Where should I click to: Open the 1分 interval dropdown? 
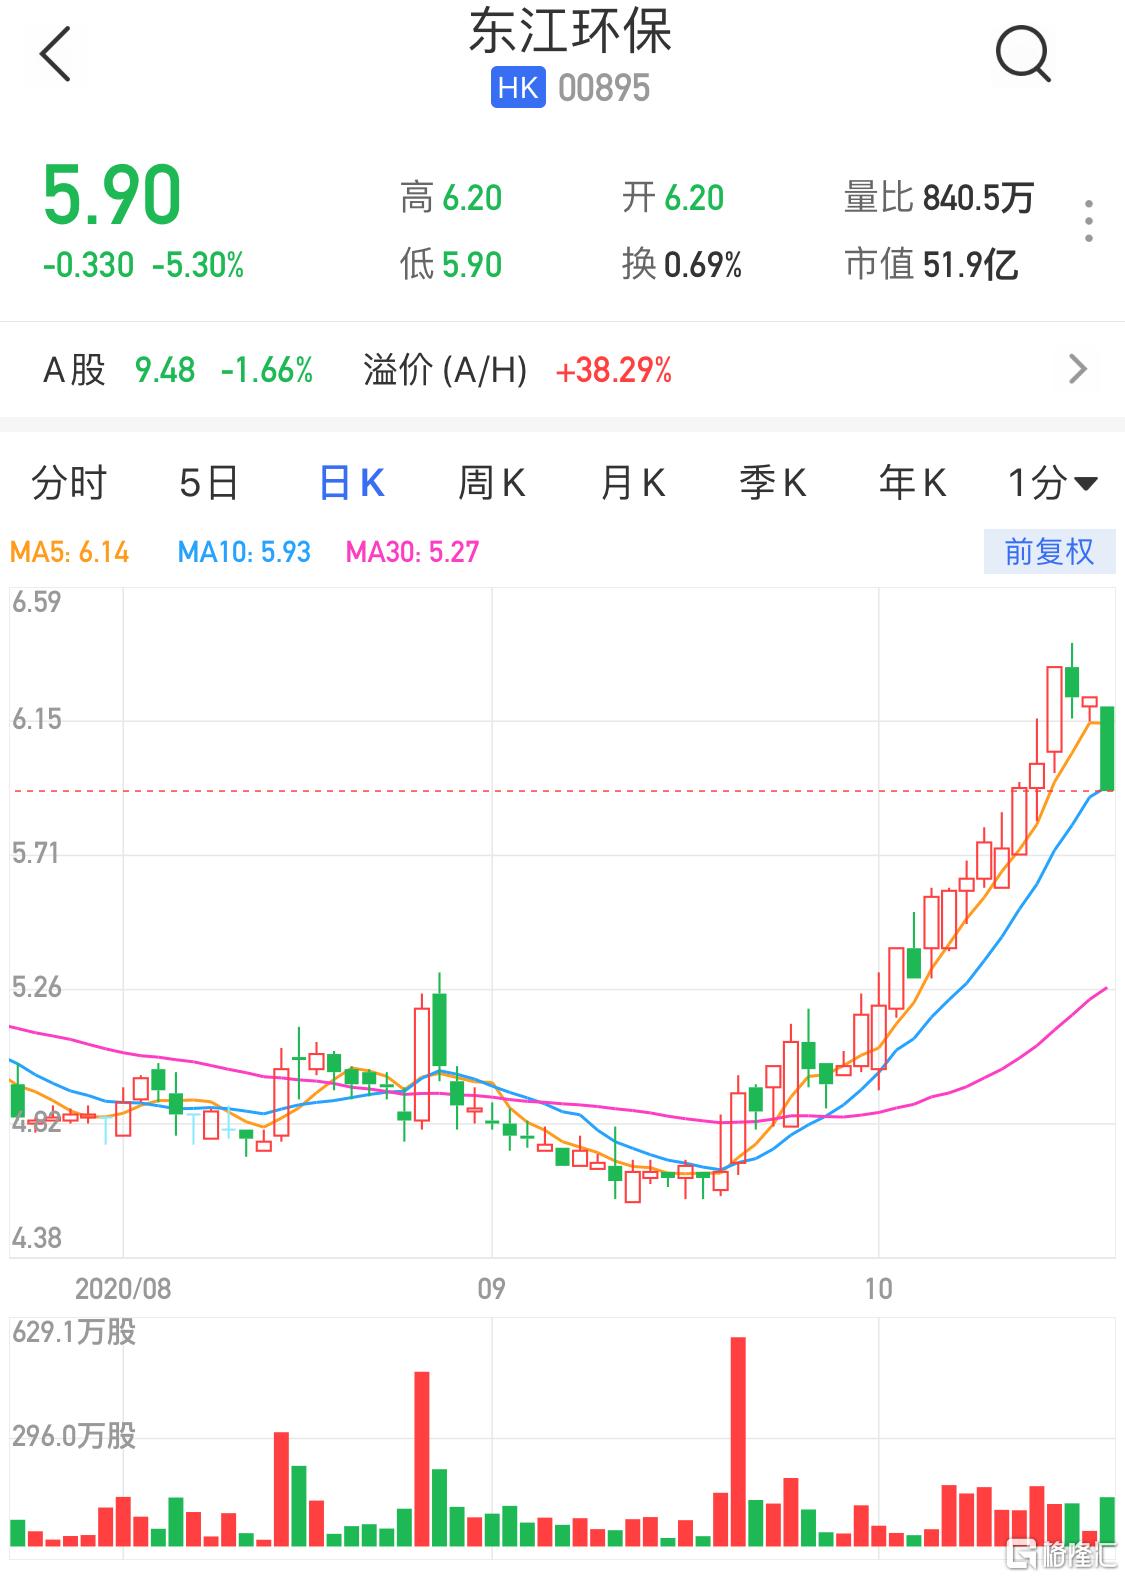[x=1052, y=484]
